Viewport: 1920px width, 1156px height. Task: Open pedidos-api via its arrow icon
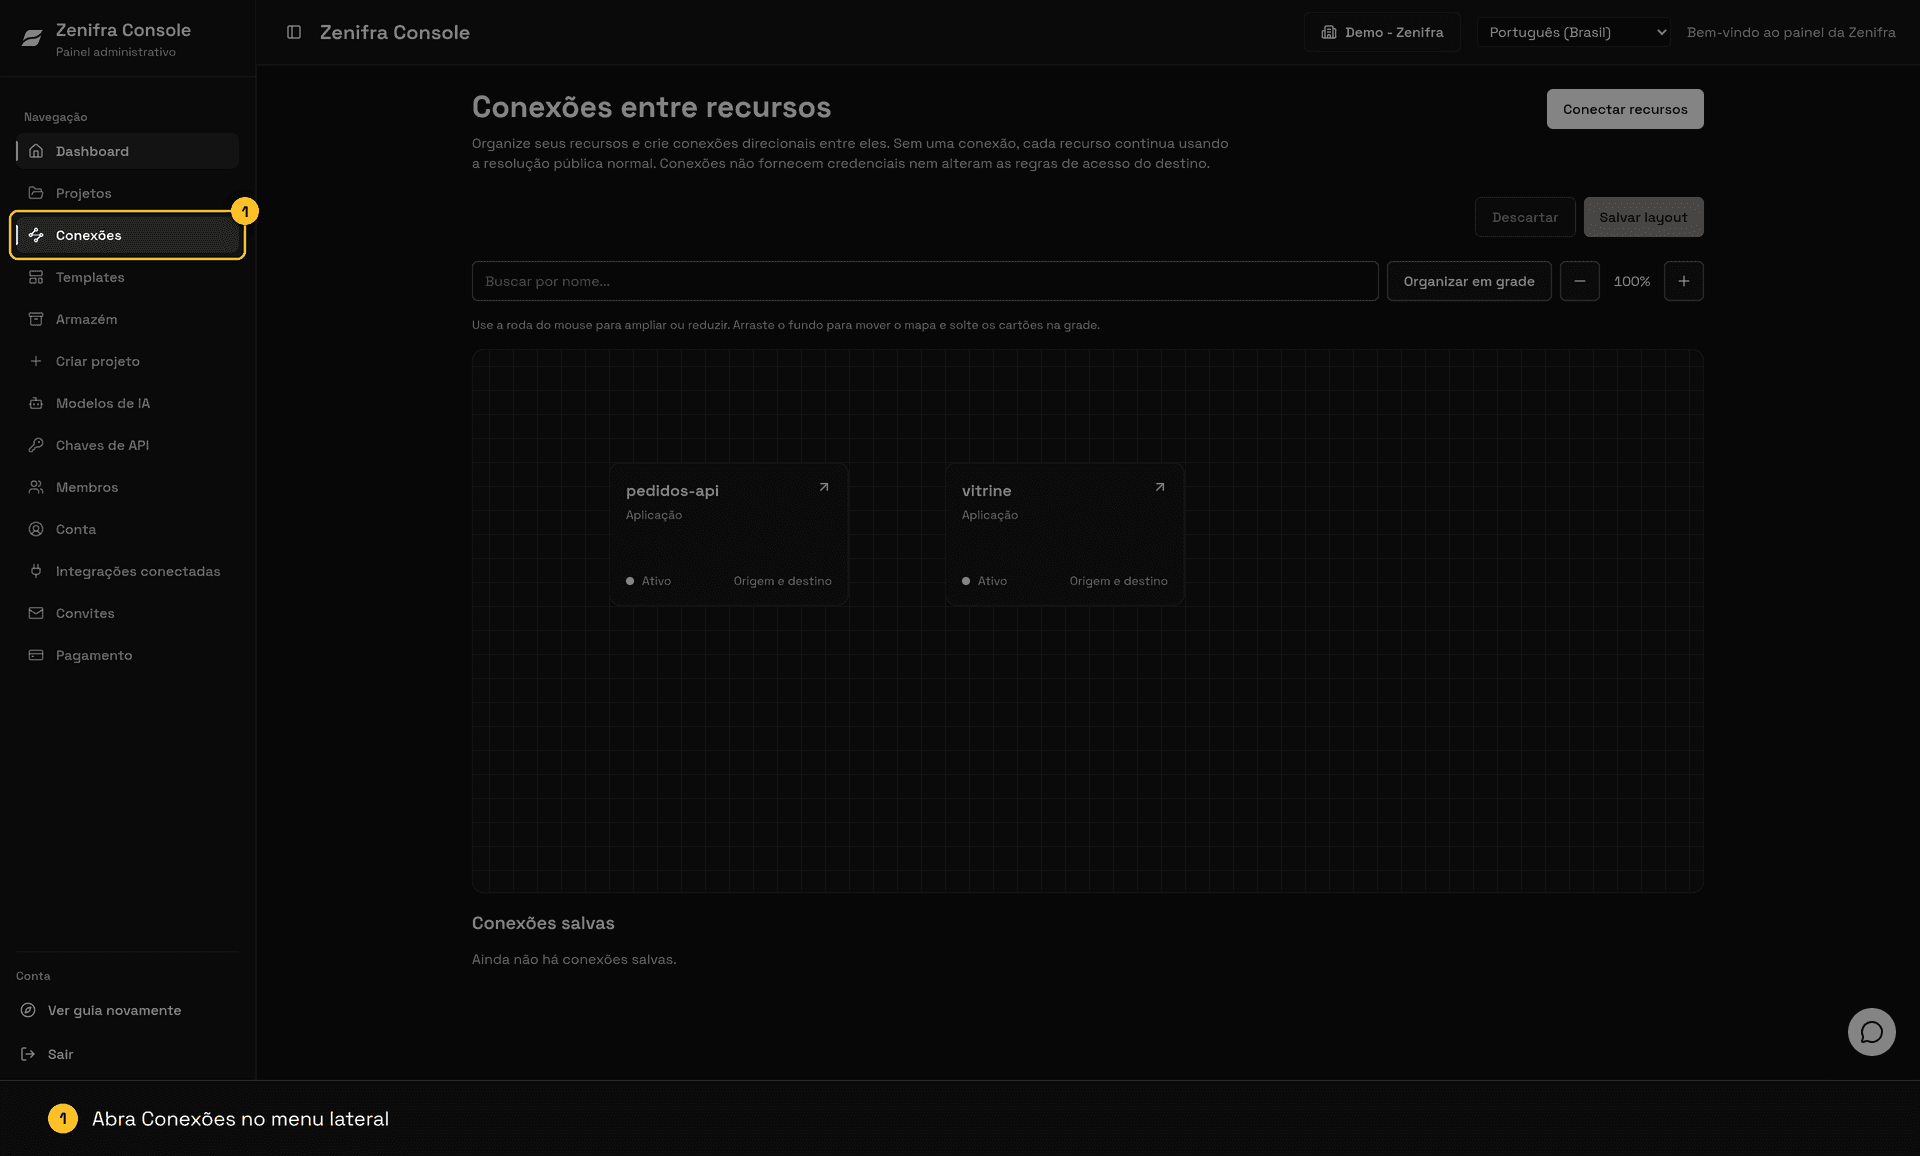(824, 487)
